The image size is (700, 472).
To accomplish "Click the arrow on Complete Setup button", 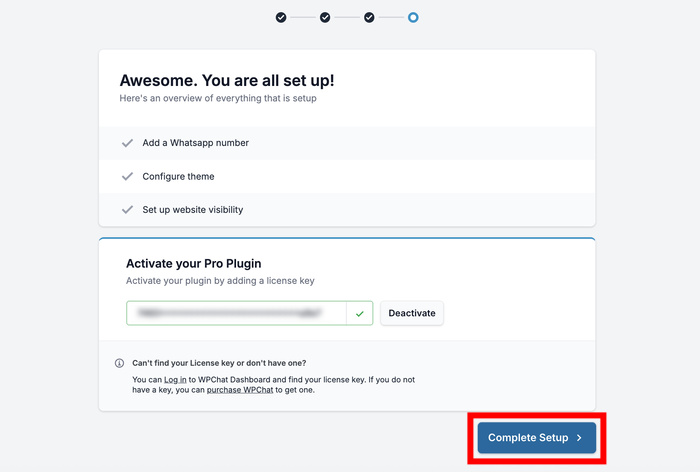I will pyautogui.click(x=579, y=438).
